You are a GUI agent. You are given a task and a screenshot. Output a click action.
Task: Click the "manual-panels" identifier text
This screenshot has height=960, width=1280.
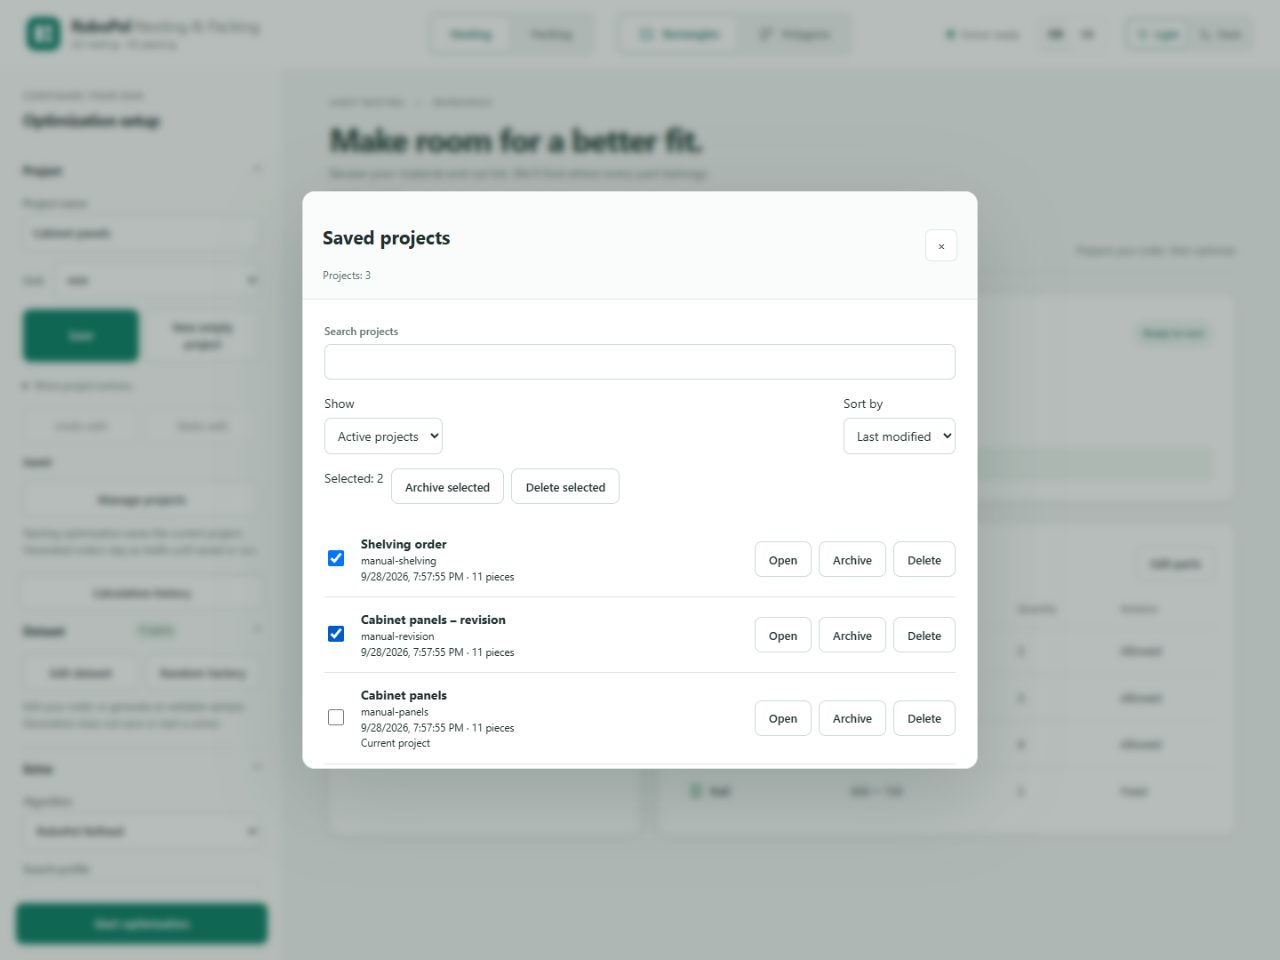394,712
